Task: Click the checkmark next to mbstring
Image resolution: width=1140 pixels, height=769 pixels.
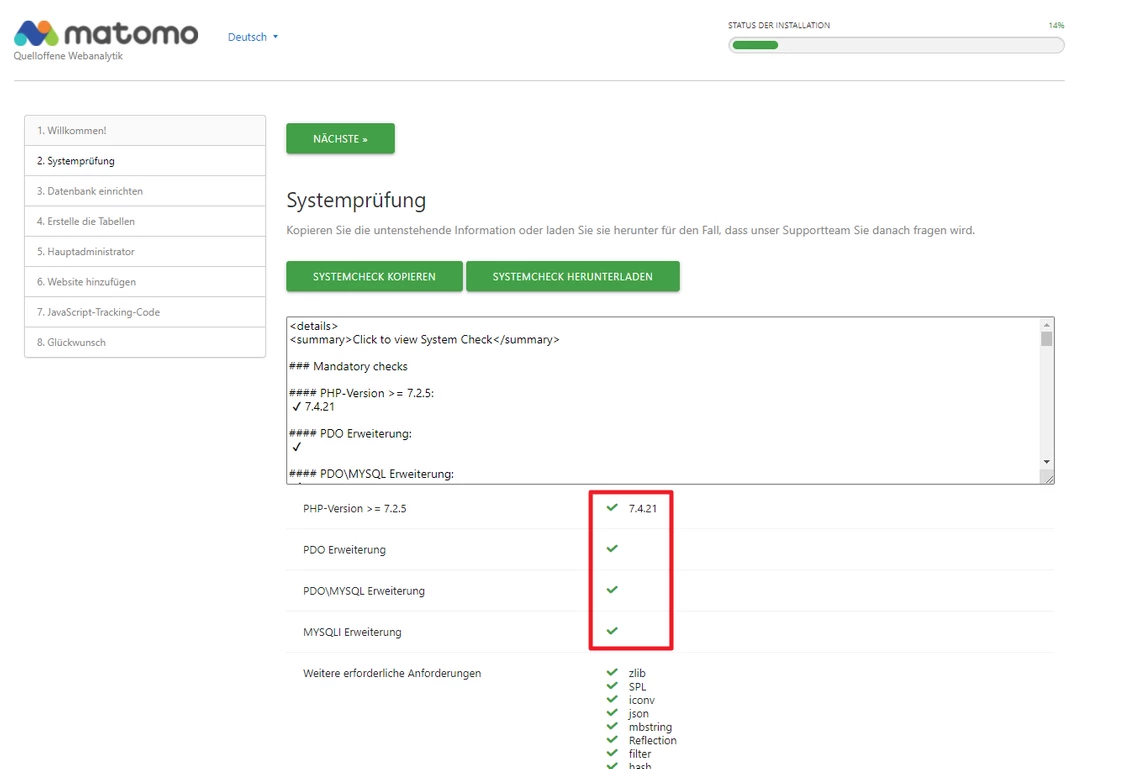Action: coord(612,727)
